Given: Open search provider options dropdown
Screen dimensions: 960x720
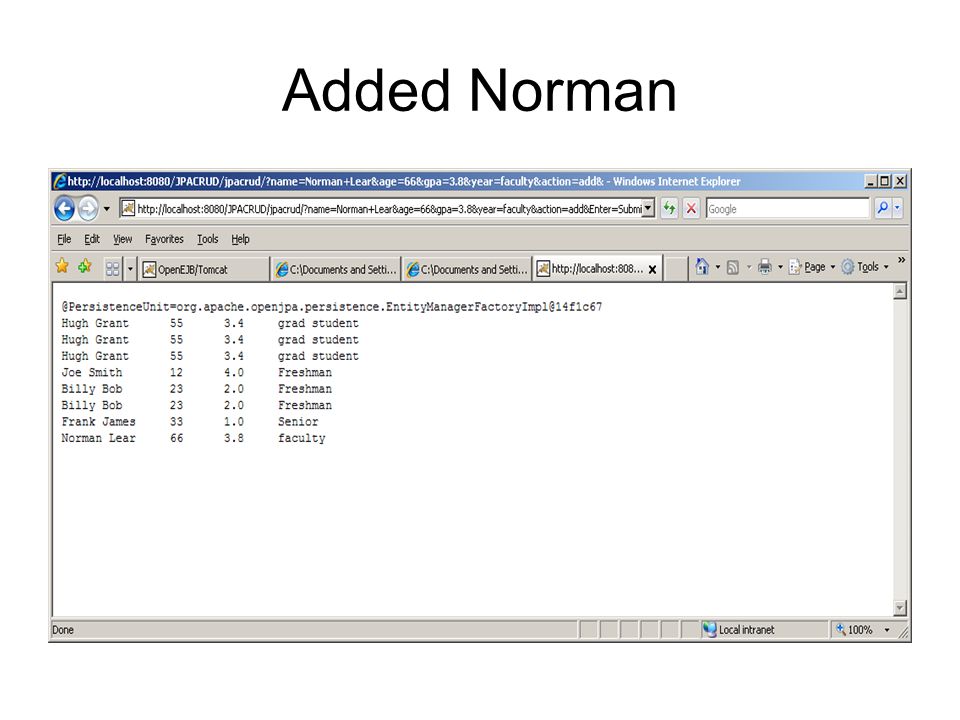Looking at the screenshot, I should 898,208.
